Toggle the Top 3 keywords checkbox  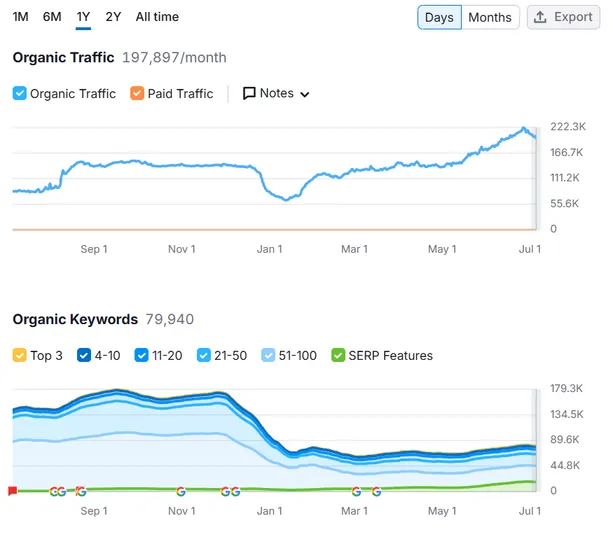click(x=20, y=355)
